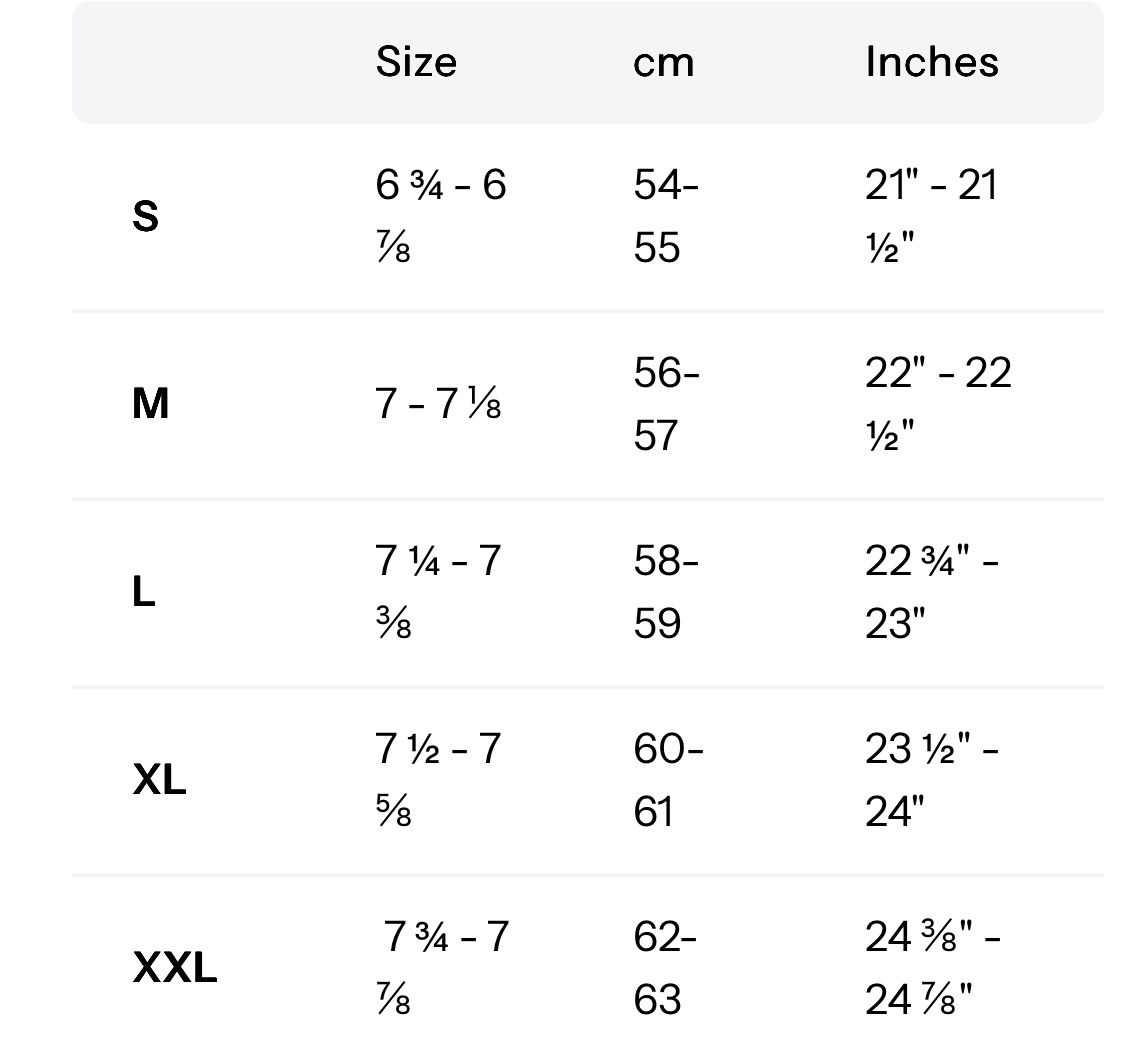The image size is (1132, 1055).
Task: Click the 22 ¾" - 23" inches cell
Action: 931,592
